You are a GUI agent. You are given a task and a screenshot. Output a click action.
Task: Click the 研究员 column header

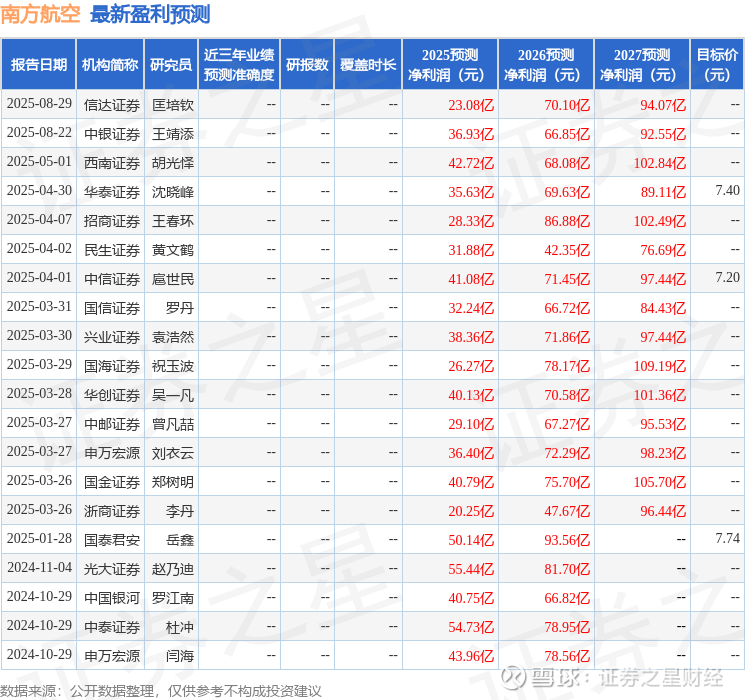click(x=171, y=65)
